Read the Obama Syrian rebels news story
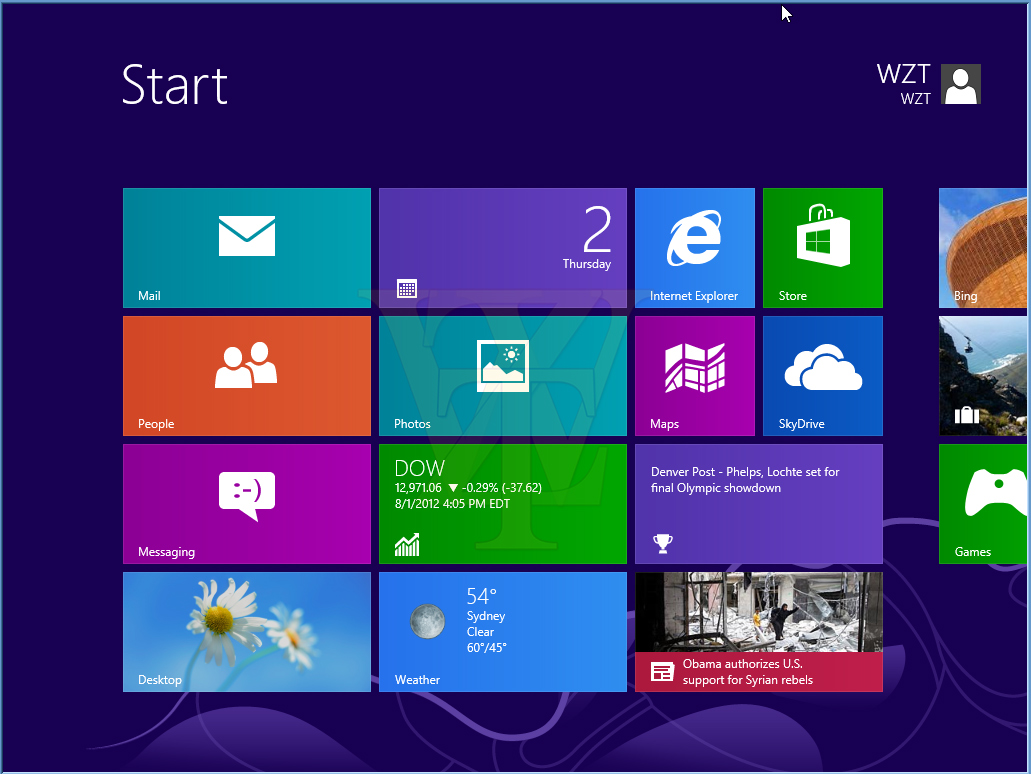1031x774 pixels. tap(758, 631)
